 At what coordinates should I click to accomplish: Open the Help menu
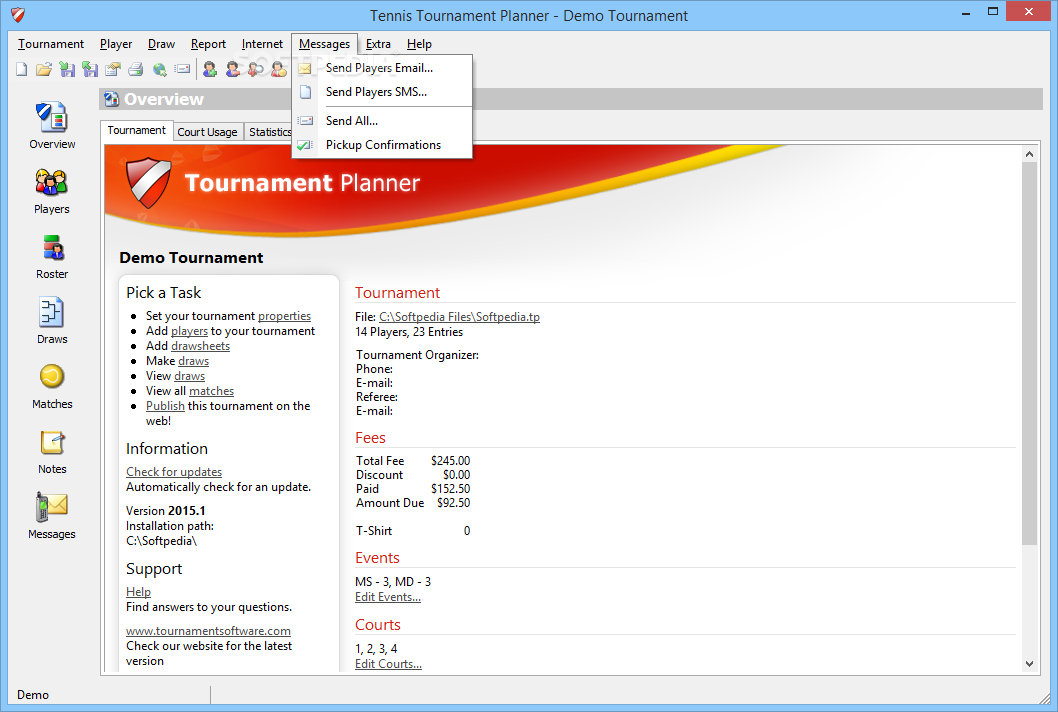[419, 44]
